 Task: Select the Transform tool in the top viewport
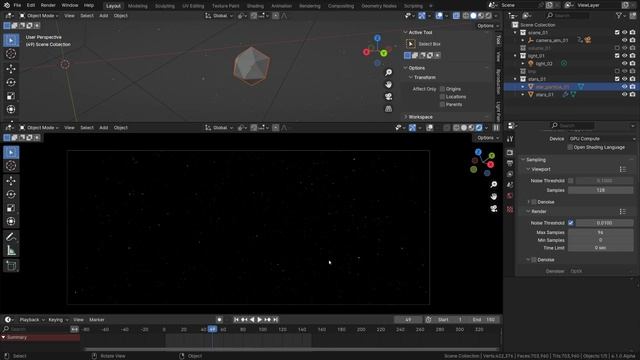(x=11, y=109)
